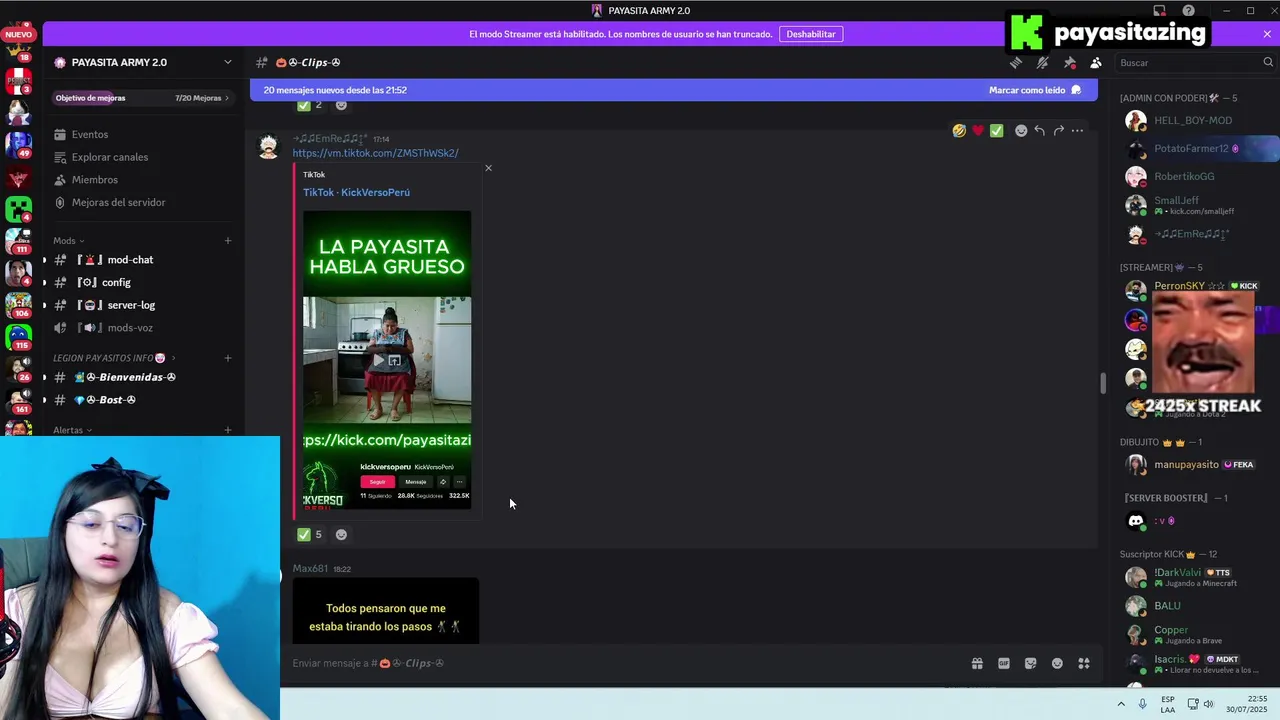This screenshot has height=720, width=1280.
Task: Toggle the check mark reaction with 5
Action: (310, 535)
